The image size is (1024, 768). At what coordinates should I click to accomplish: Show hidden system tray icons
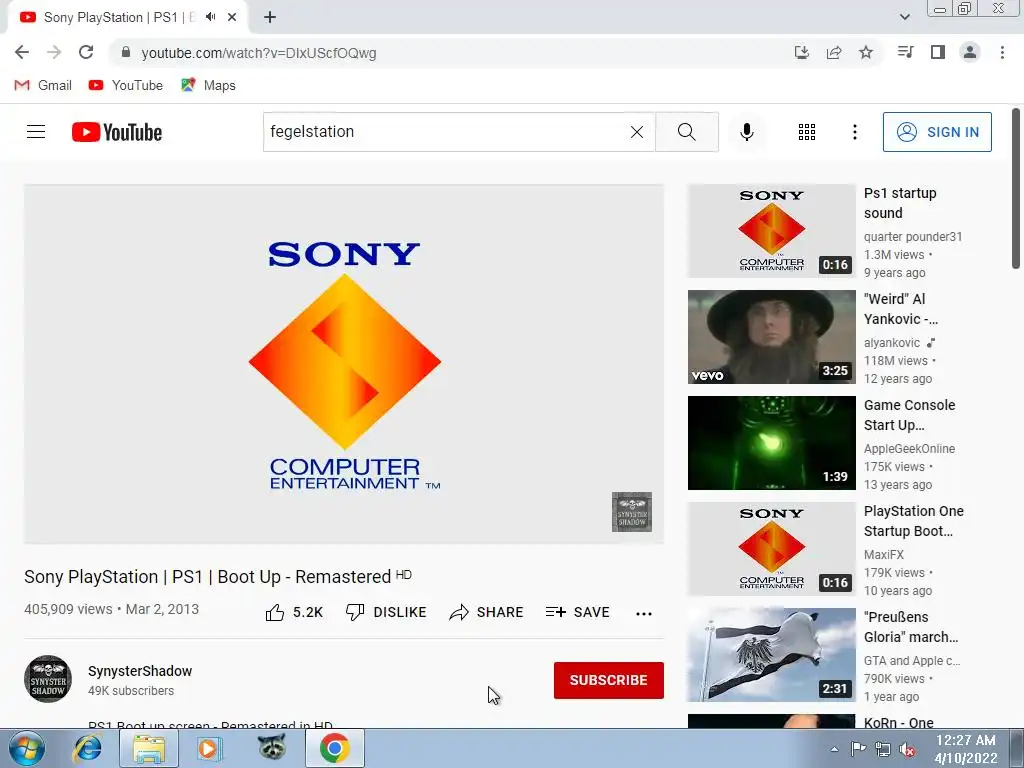click(834, 749)
